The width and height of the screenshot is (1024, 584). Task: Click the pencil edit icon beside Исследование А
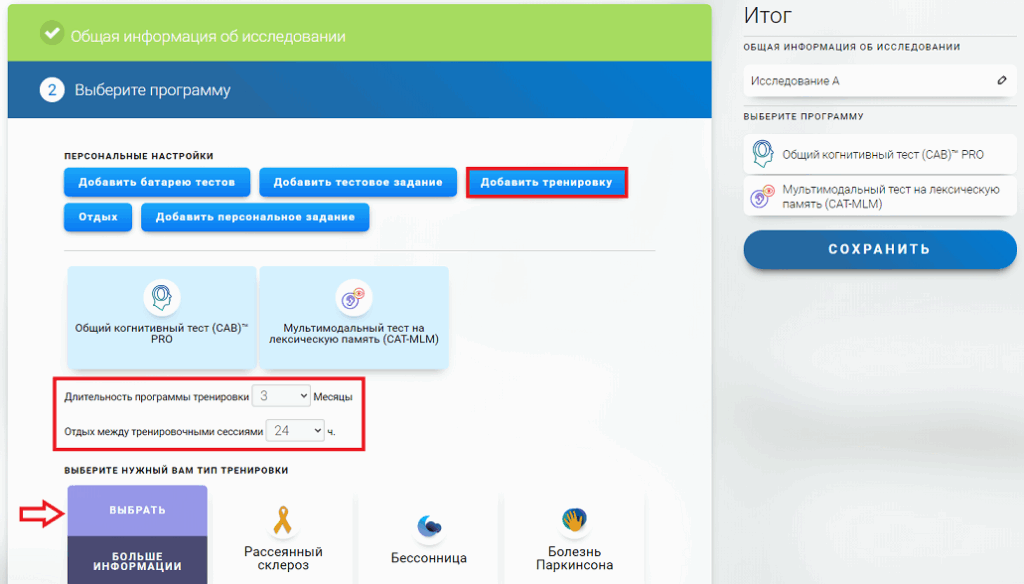1001,80
